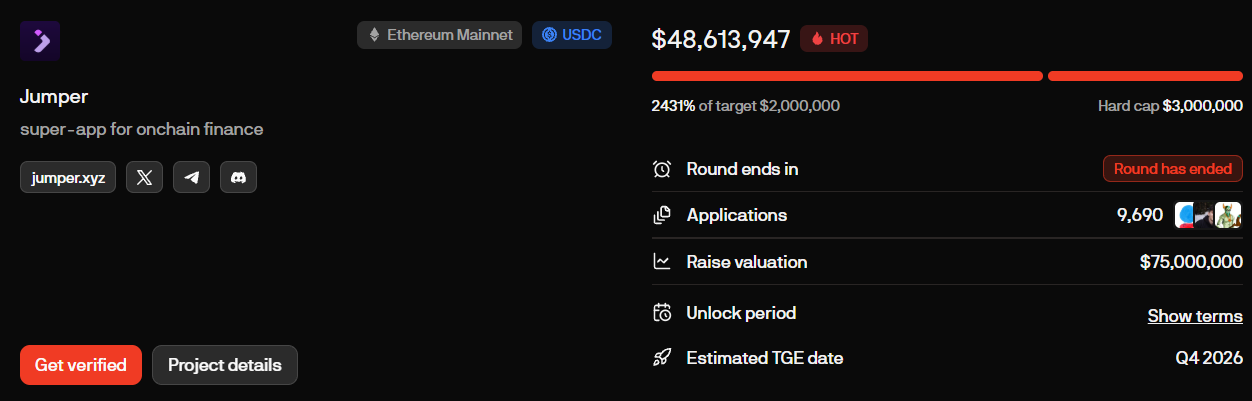Click the USDC currency badge

[x=571, y=35]
